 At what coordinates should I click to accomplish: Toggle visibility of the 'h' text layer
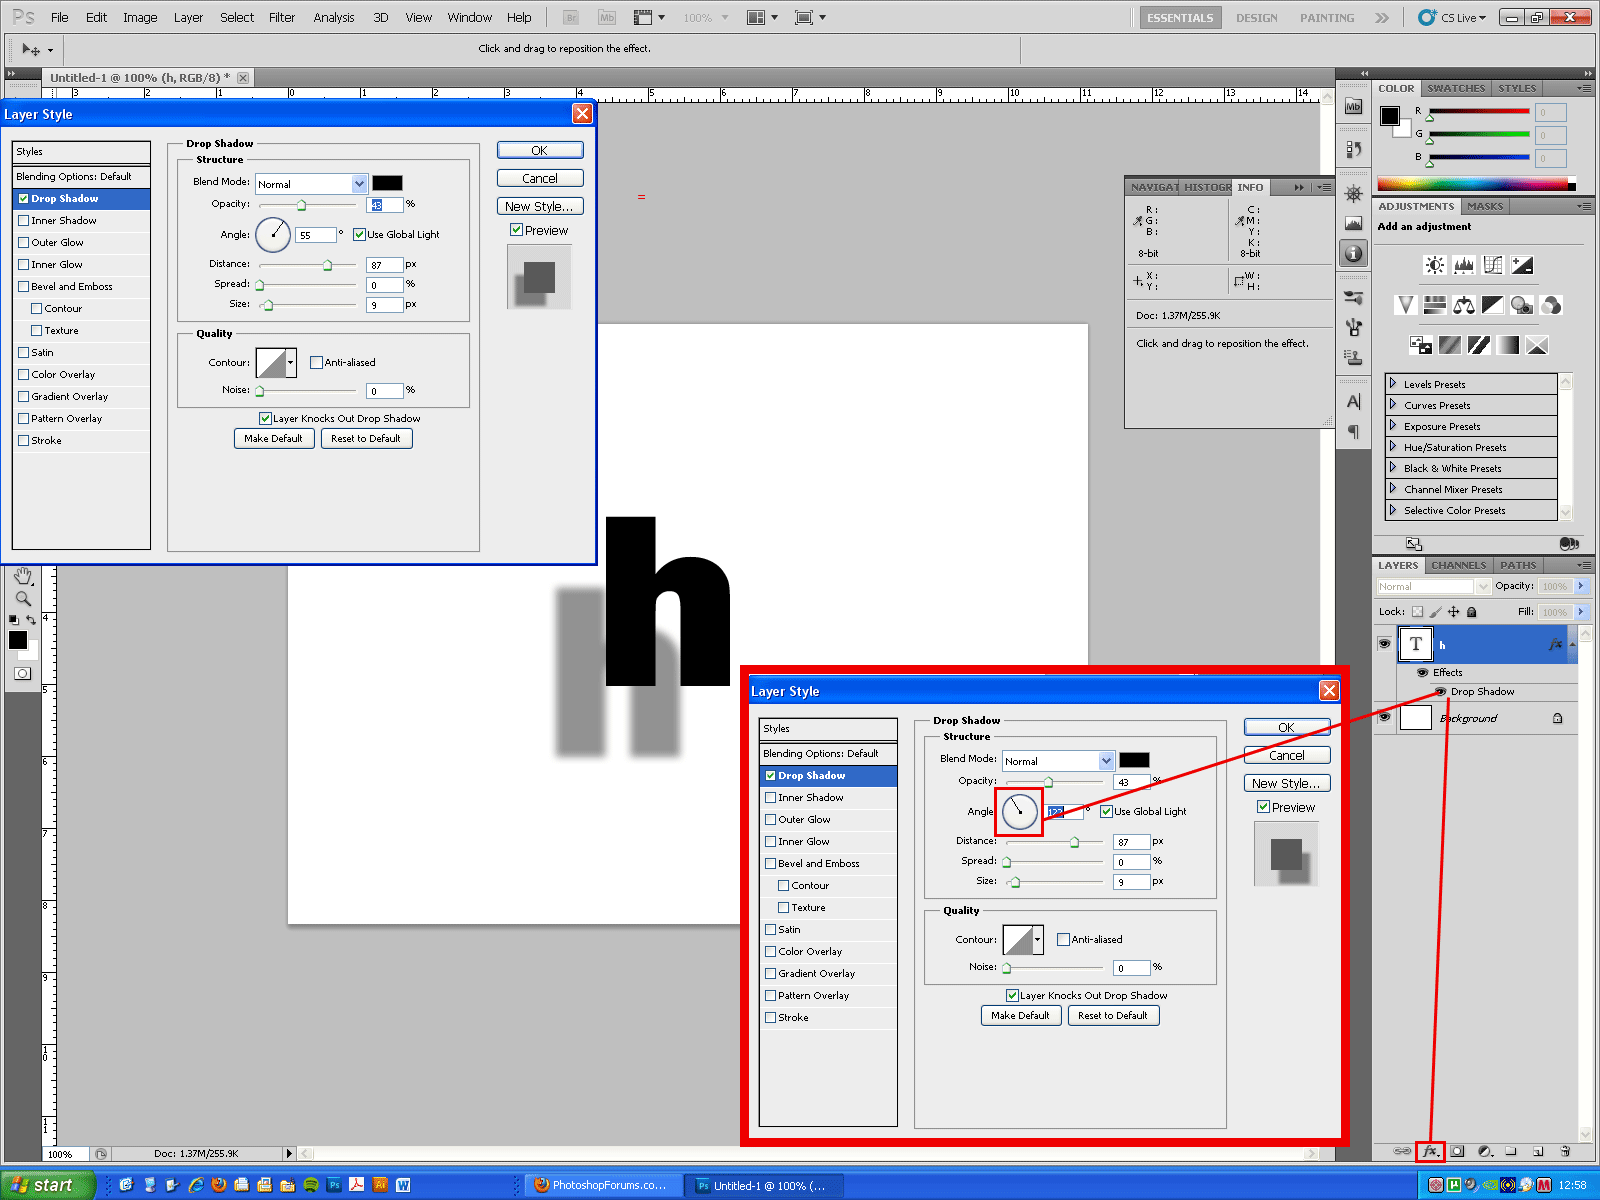click(1384, 644)
